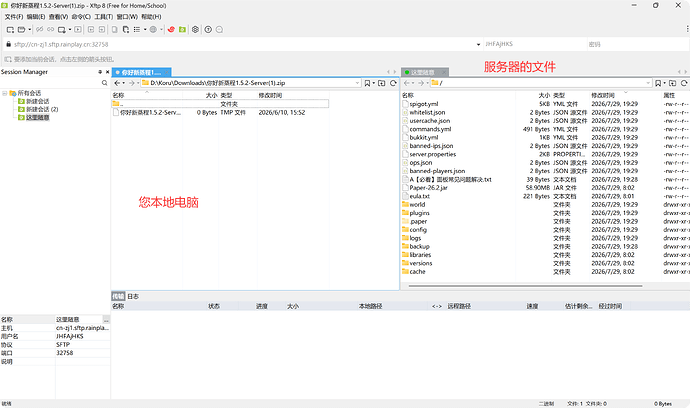Click the remote pane forward arrow
The width and height of the screenshot is (690, 408).
[x=421, y=83]
